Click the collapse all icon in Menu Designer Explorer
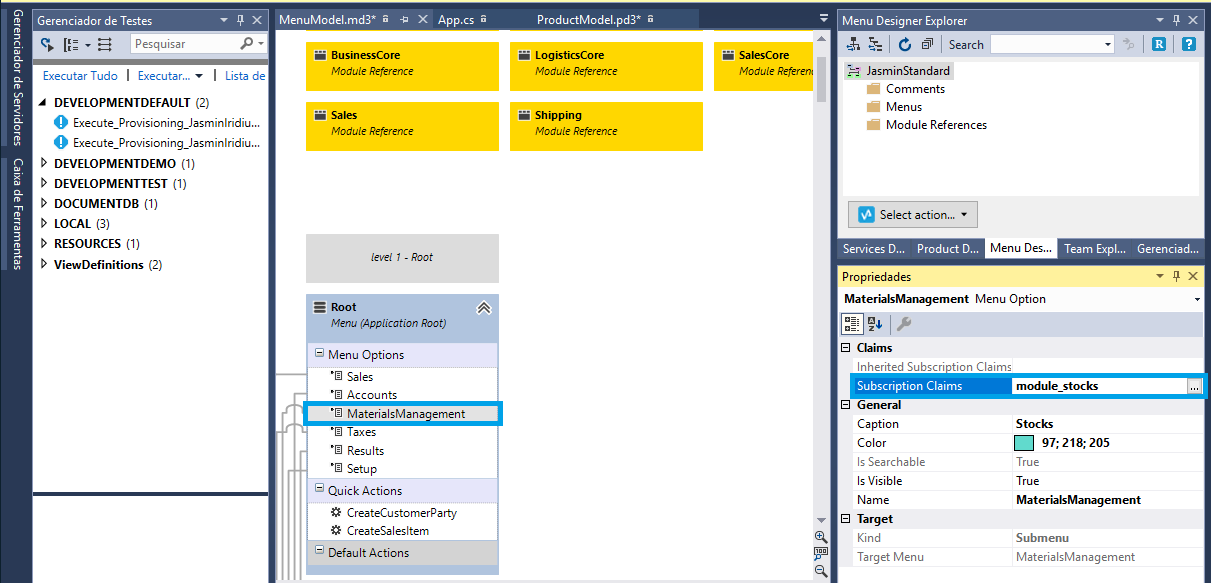1211x583 pixels. 927,44
